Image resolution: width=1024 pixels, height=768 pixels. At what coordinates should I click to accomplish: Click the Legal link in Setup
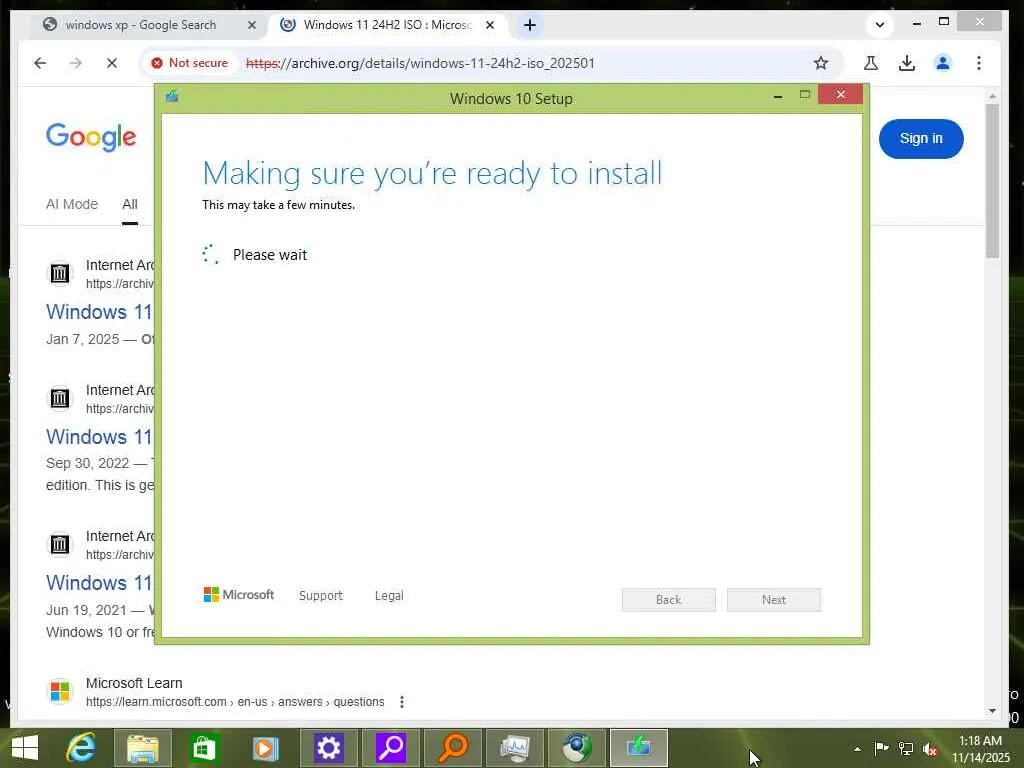389,596
